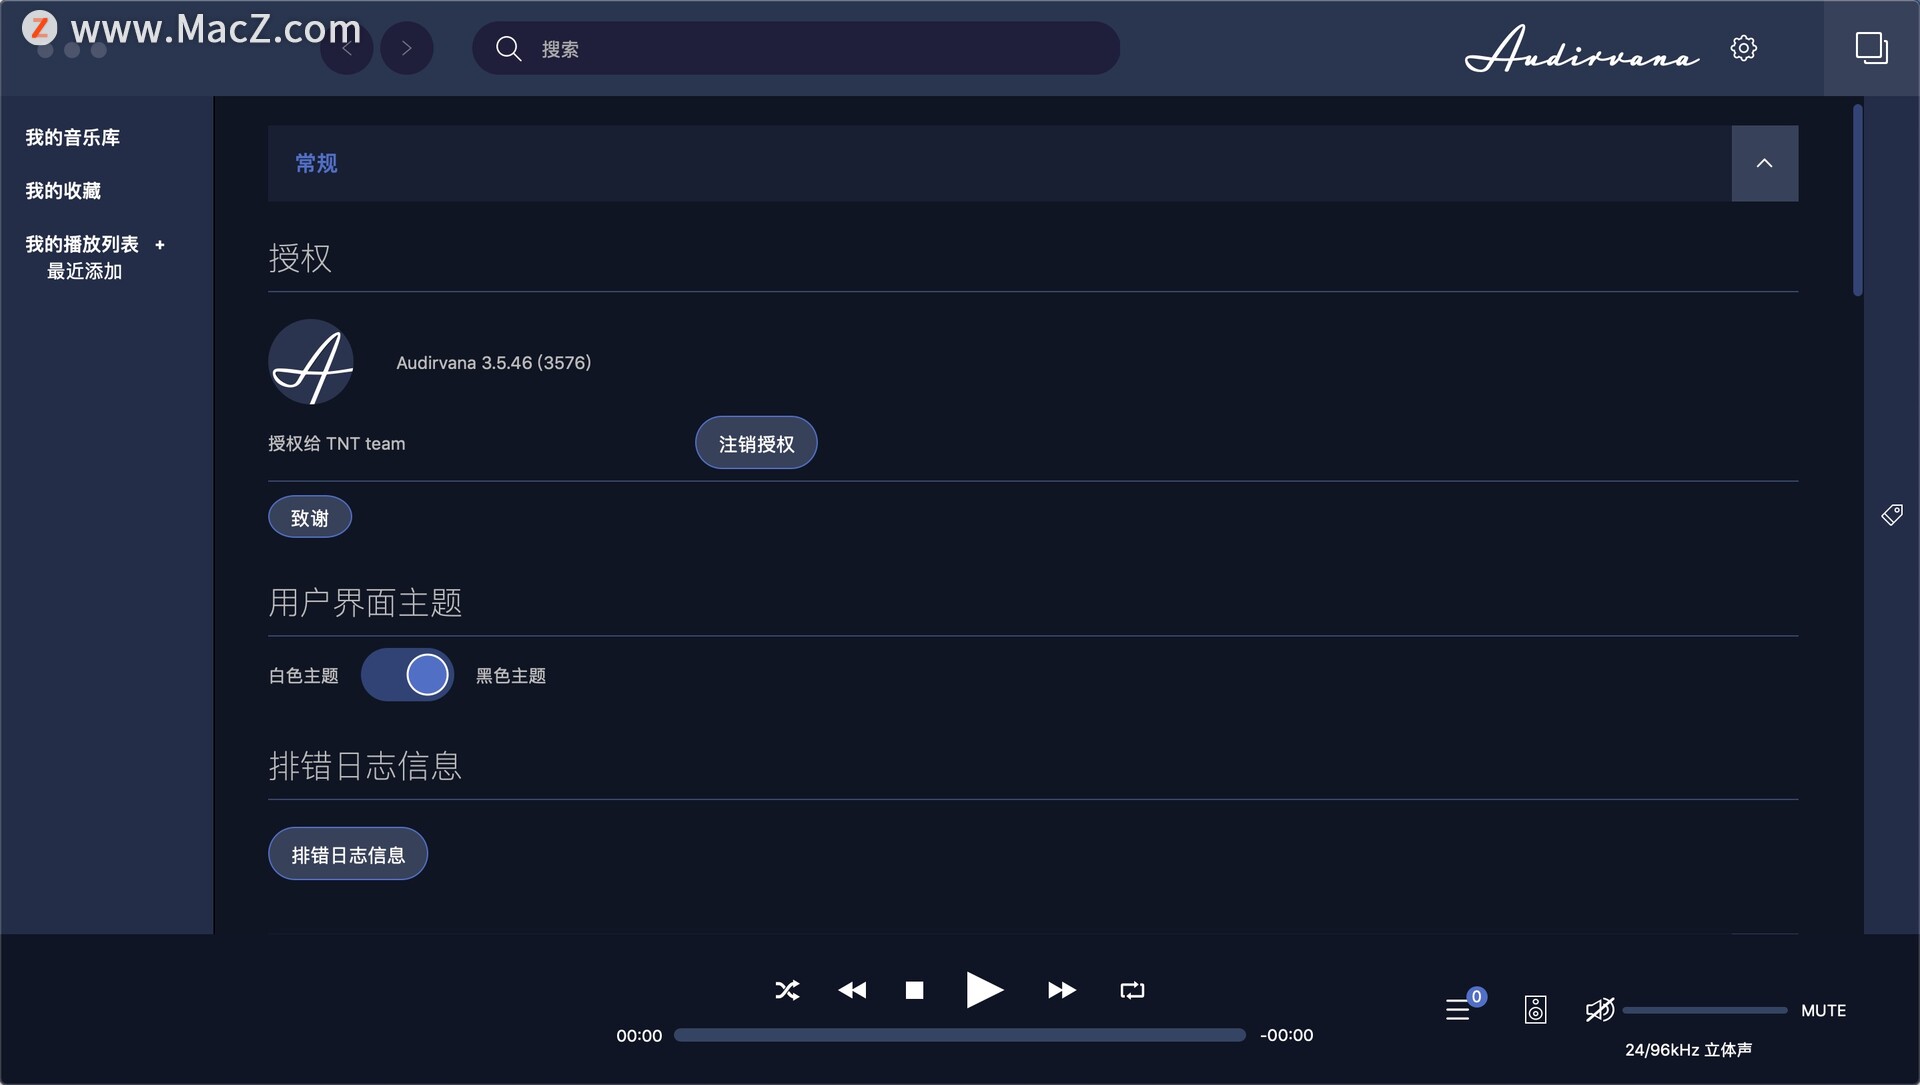Click the 黑色主题 label
This screenshot has height=1085, width=1920.
point(511,676)
